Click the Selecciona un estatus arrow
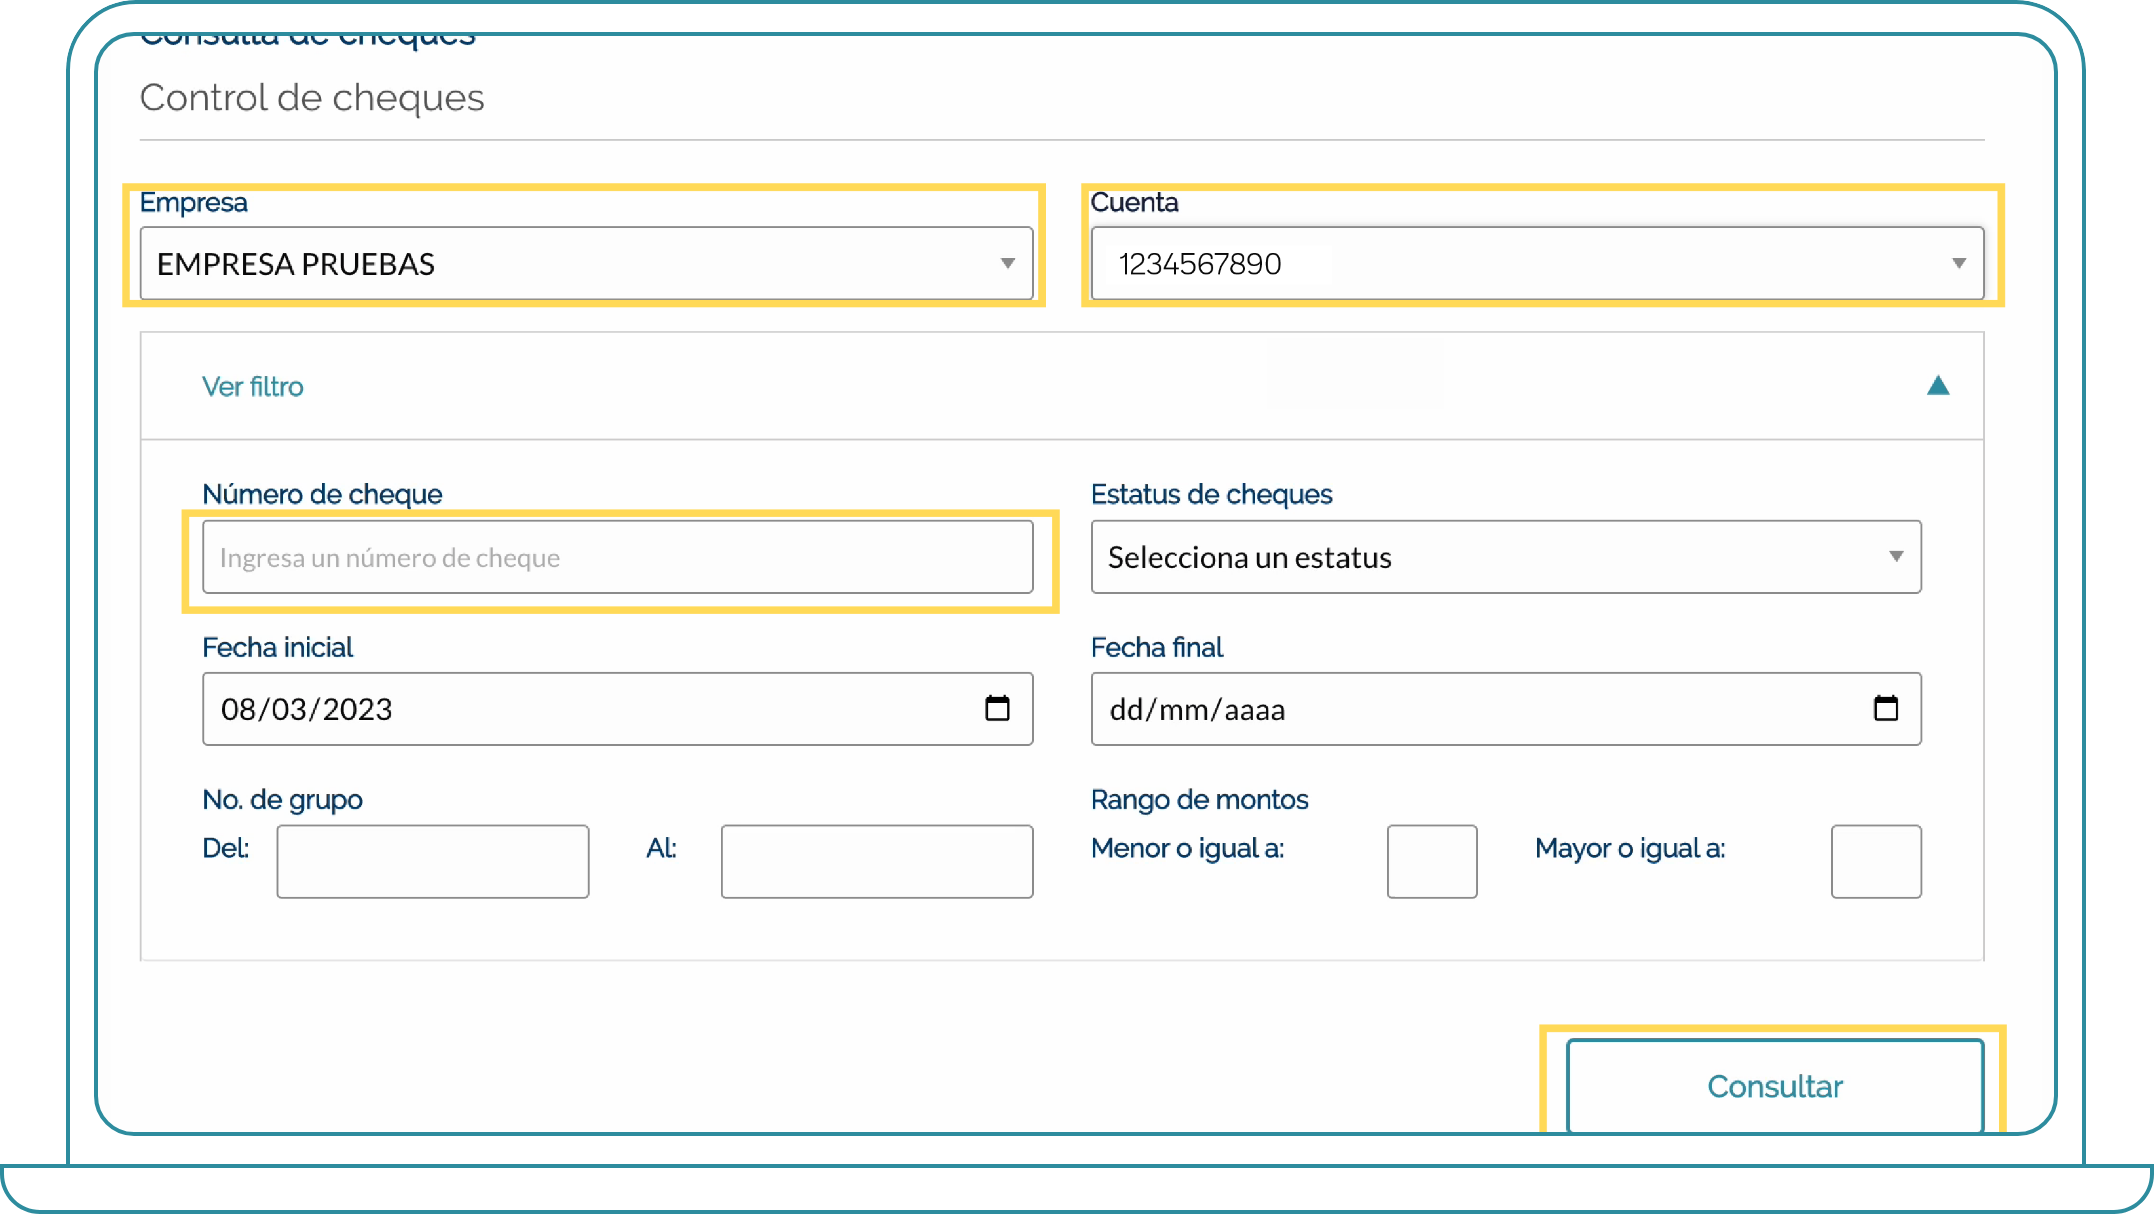The width and height of the screenshot is (2154, 1214). coord(1896,557)
